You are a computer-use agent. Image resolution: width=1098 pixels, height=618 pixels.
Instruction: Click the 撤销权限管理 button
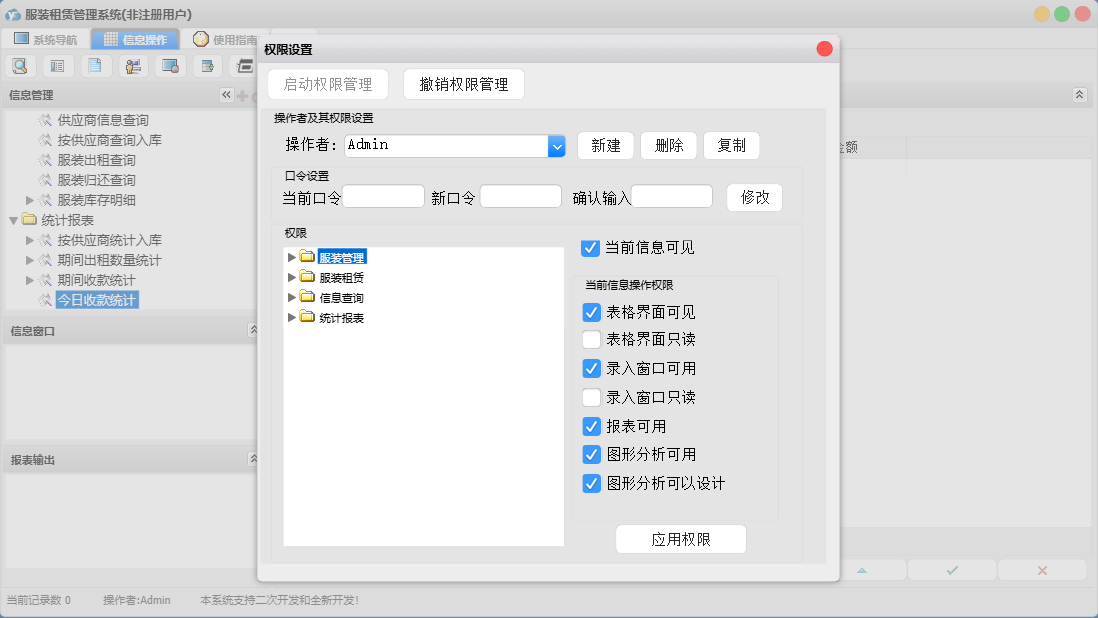464,85
